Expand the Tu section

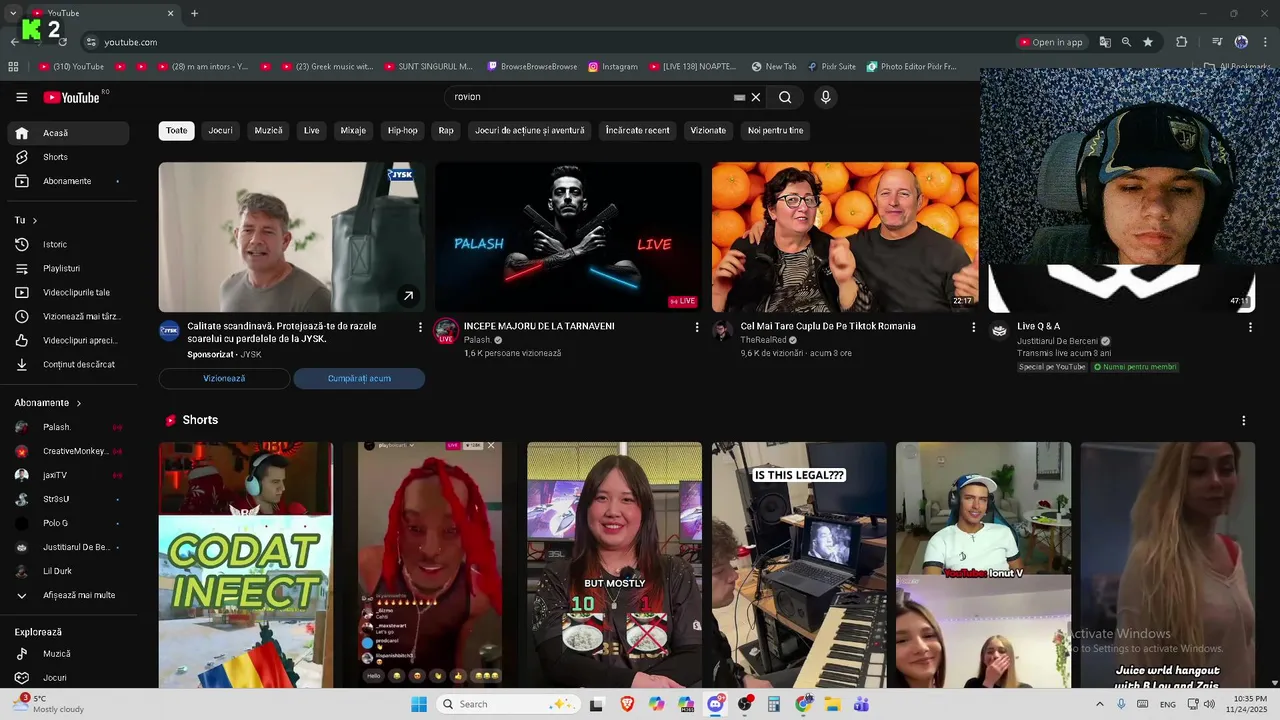tap(26, 220)
